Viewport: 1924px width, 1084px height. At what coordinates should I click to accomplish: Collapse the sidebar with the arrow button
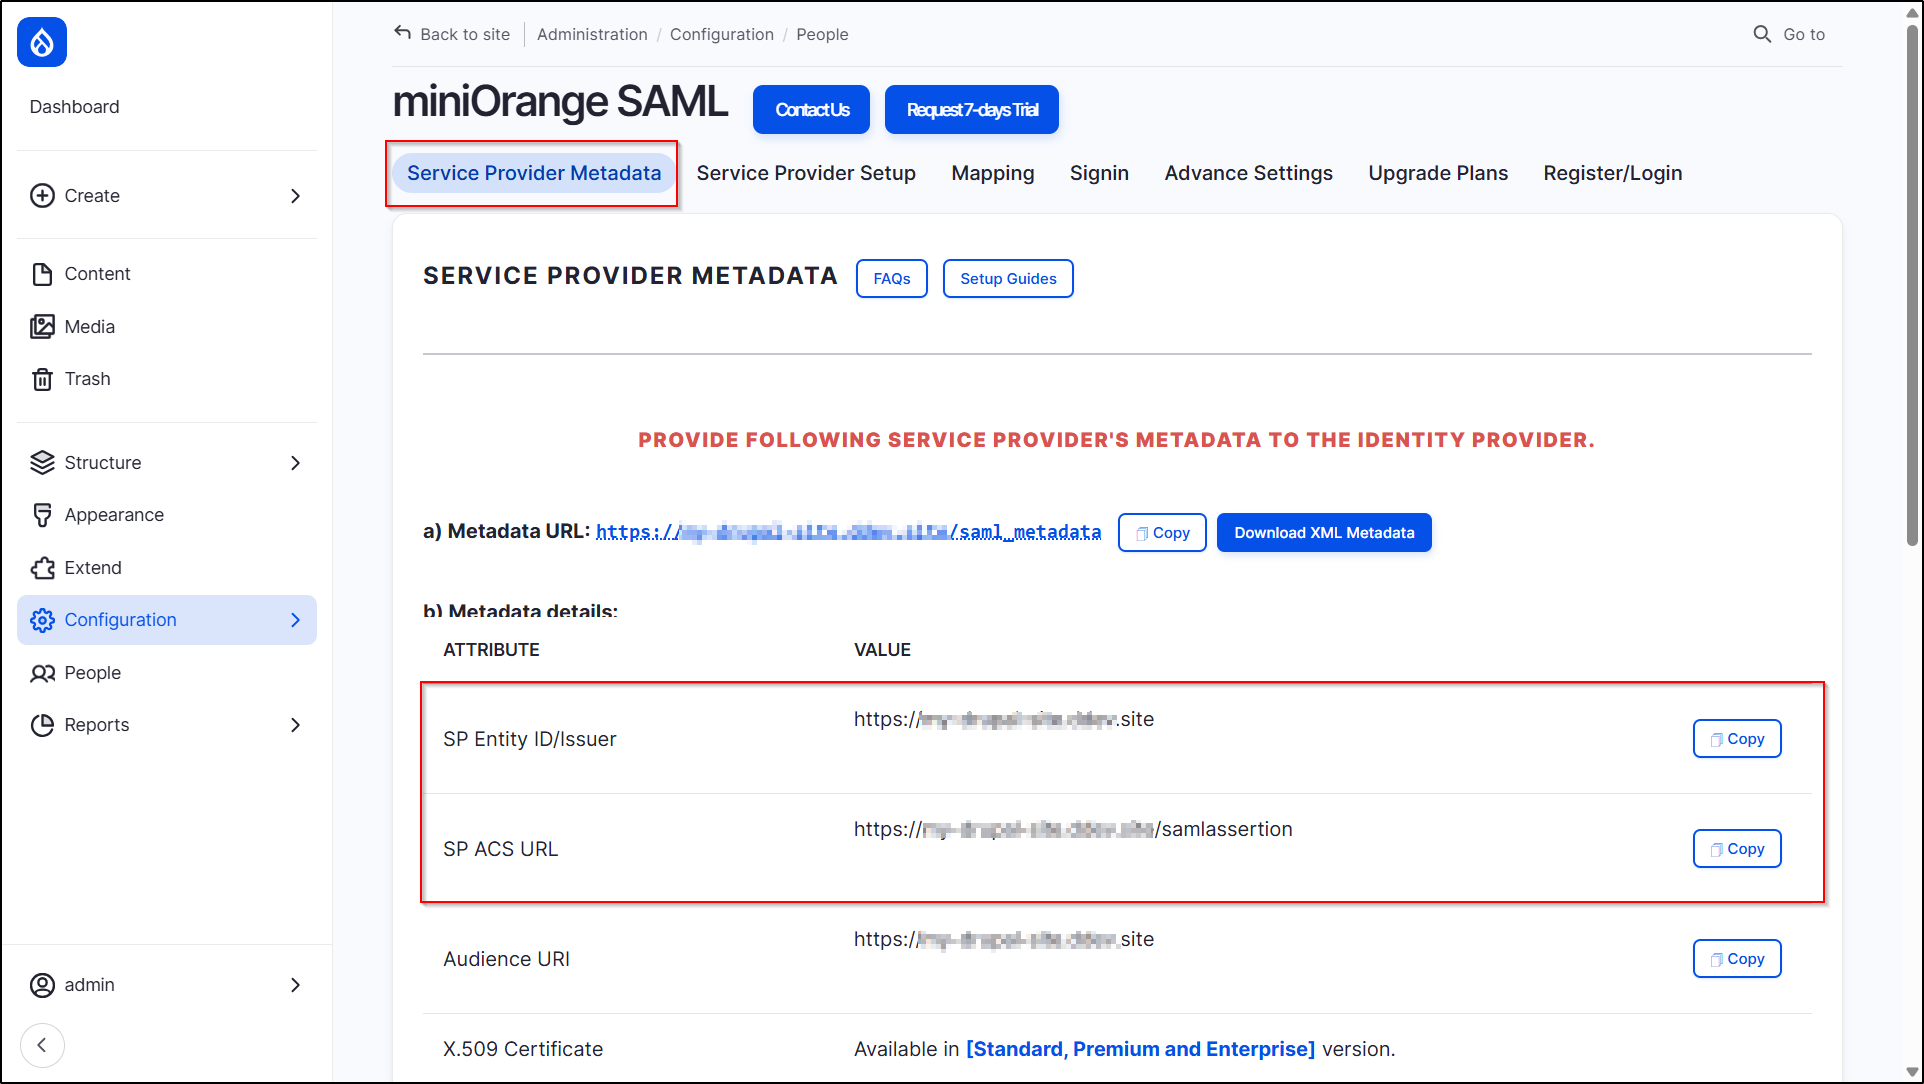click(x=42, y=1044)
